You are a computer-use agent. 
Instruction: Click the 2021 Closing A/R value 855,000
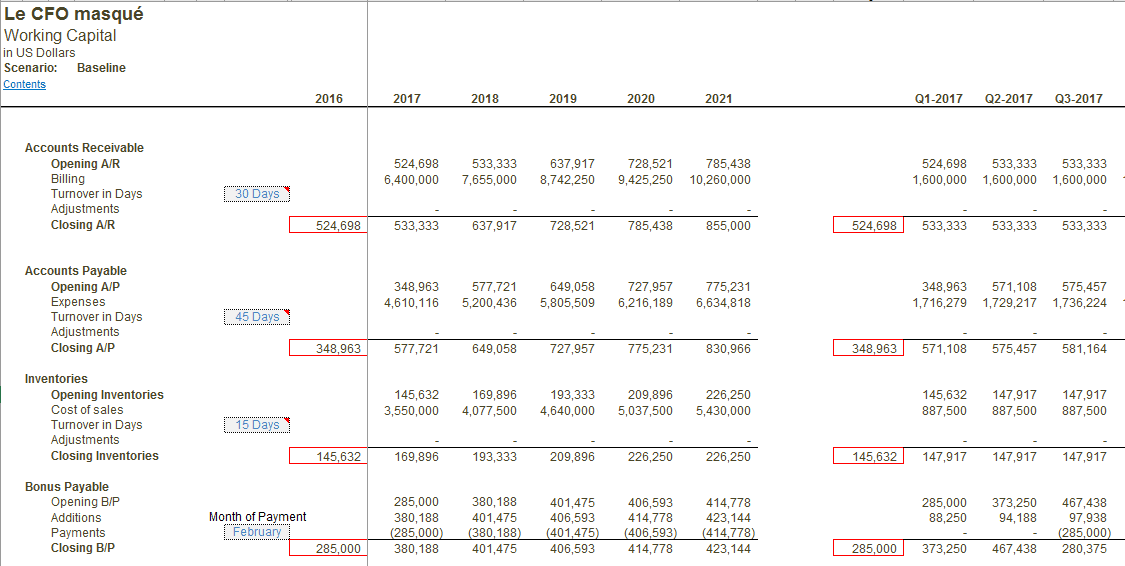coord(728,226)
